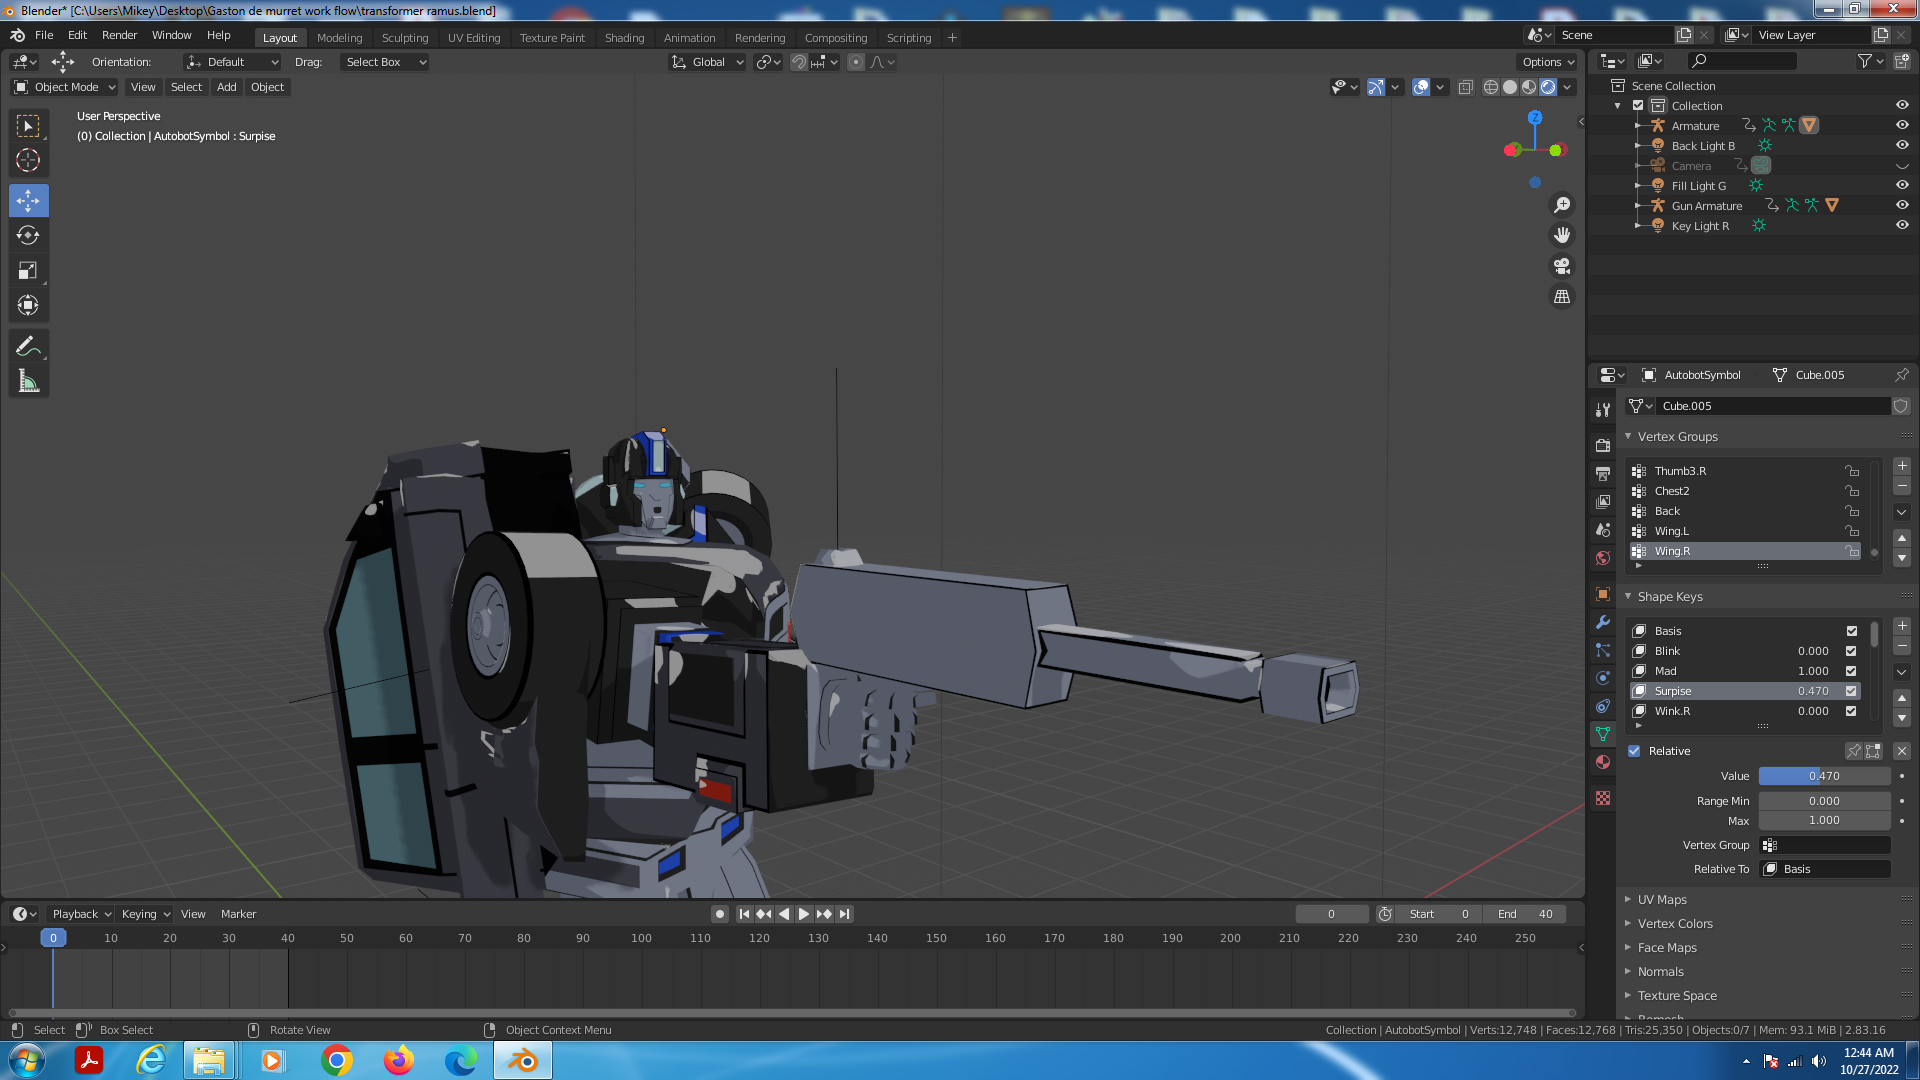Open the Global transform orientation dropdown

708,62
